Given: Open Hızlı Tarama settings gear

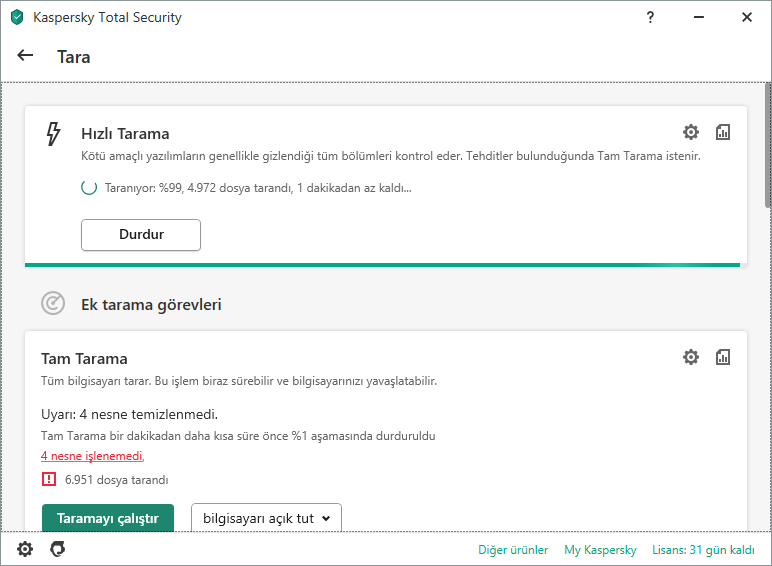Looking at the screenshot, I should coord(691,132).
